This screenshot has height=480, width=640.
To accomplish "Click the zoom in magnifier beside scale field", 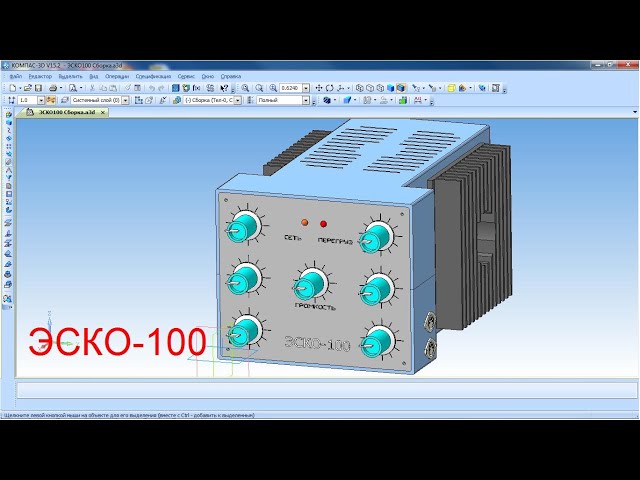I will tap(273, 88).
